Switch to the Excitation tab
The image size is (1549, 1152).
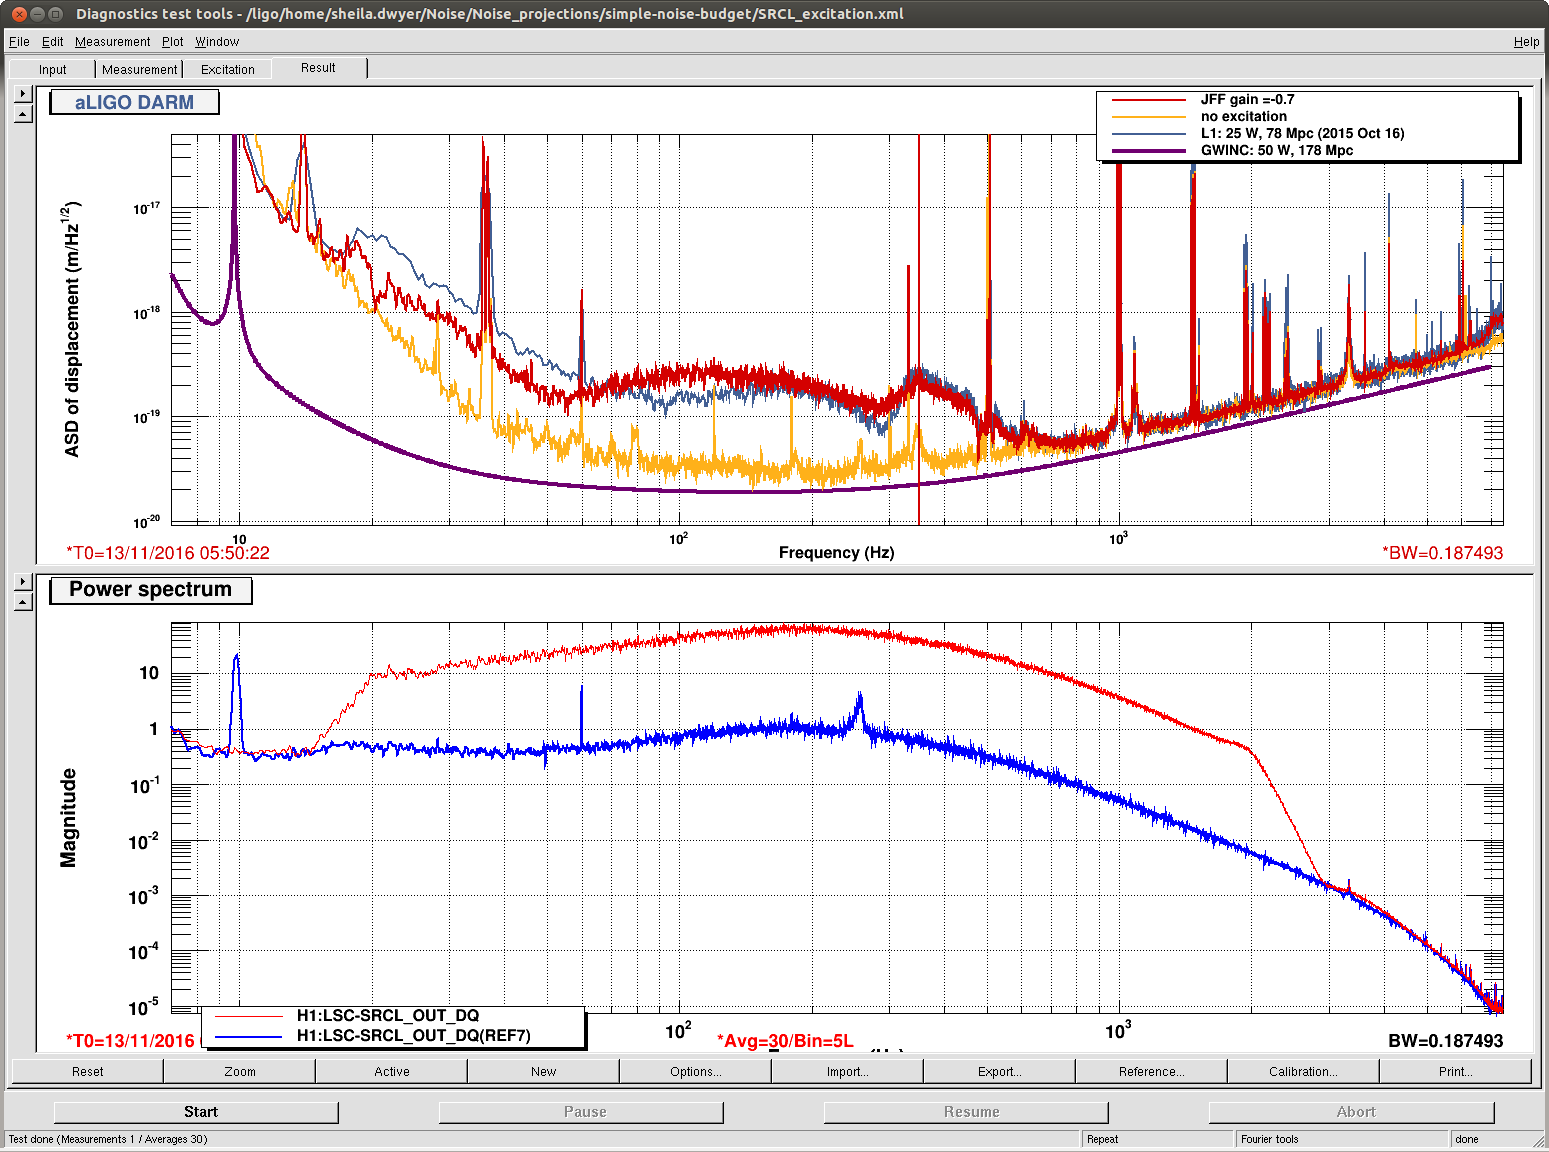point(227,69)
